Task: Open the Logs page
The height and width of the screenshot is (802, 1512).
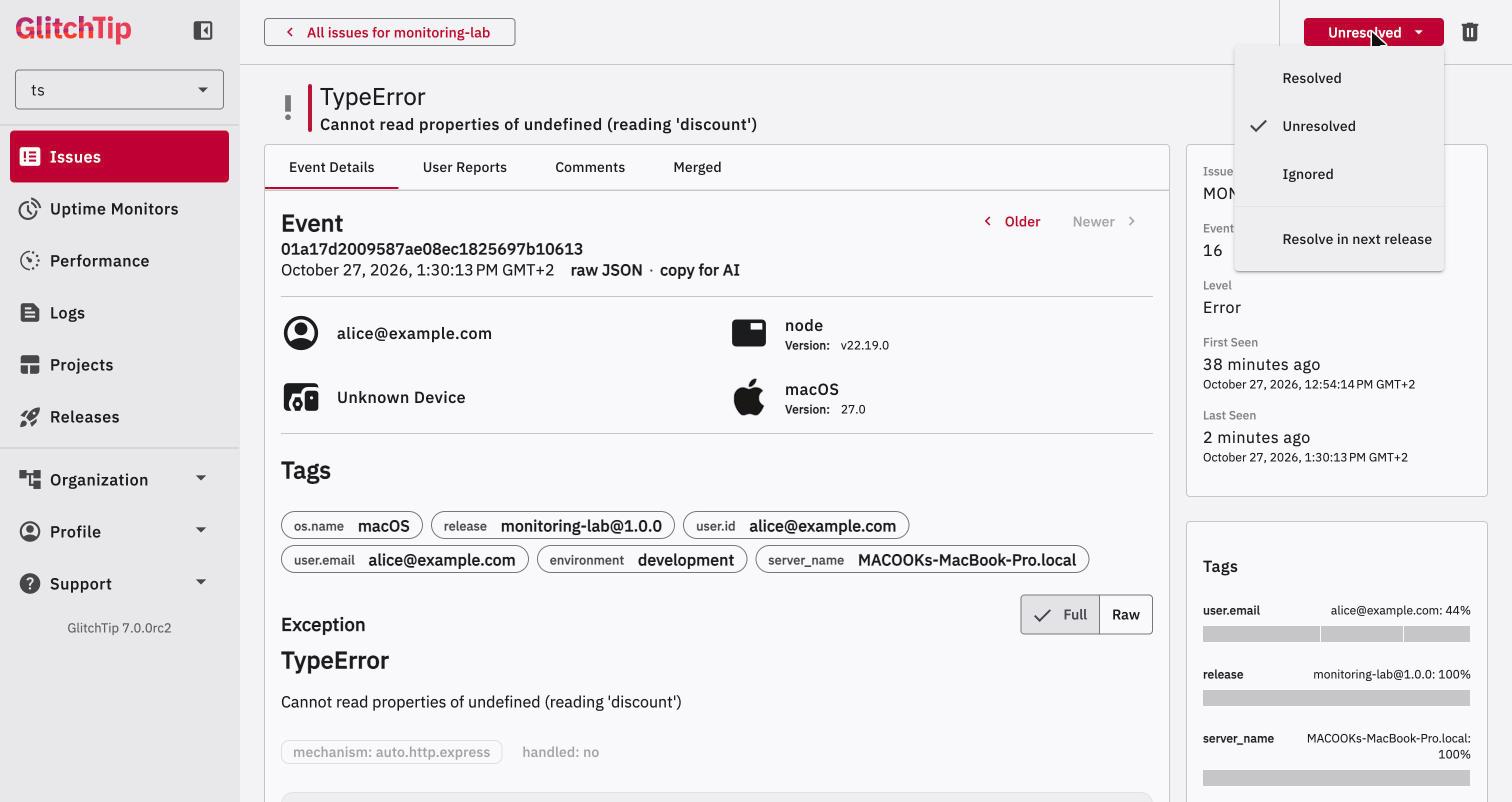Action: pyautogui.click(x=119, y=313)
